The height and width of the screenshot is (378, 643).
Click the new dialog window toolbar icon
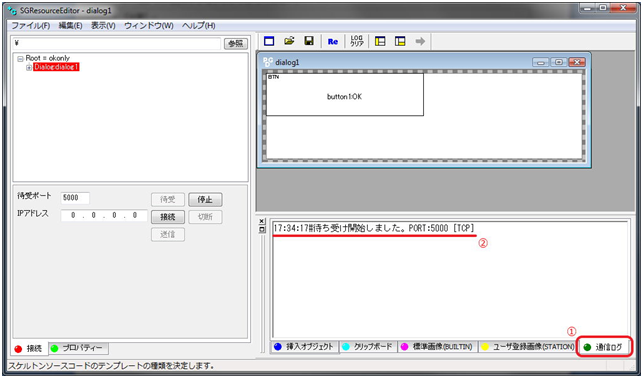point(269,41)
